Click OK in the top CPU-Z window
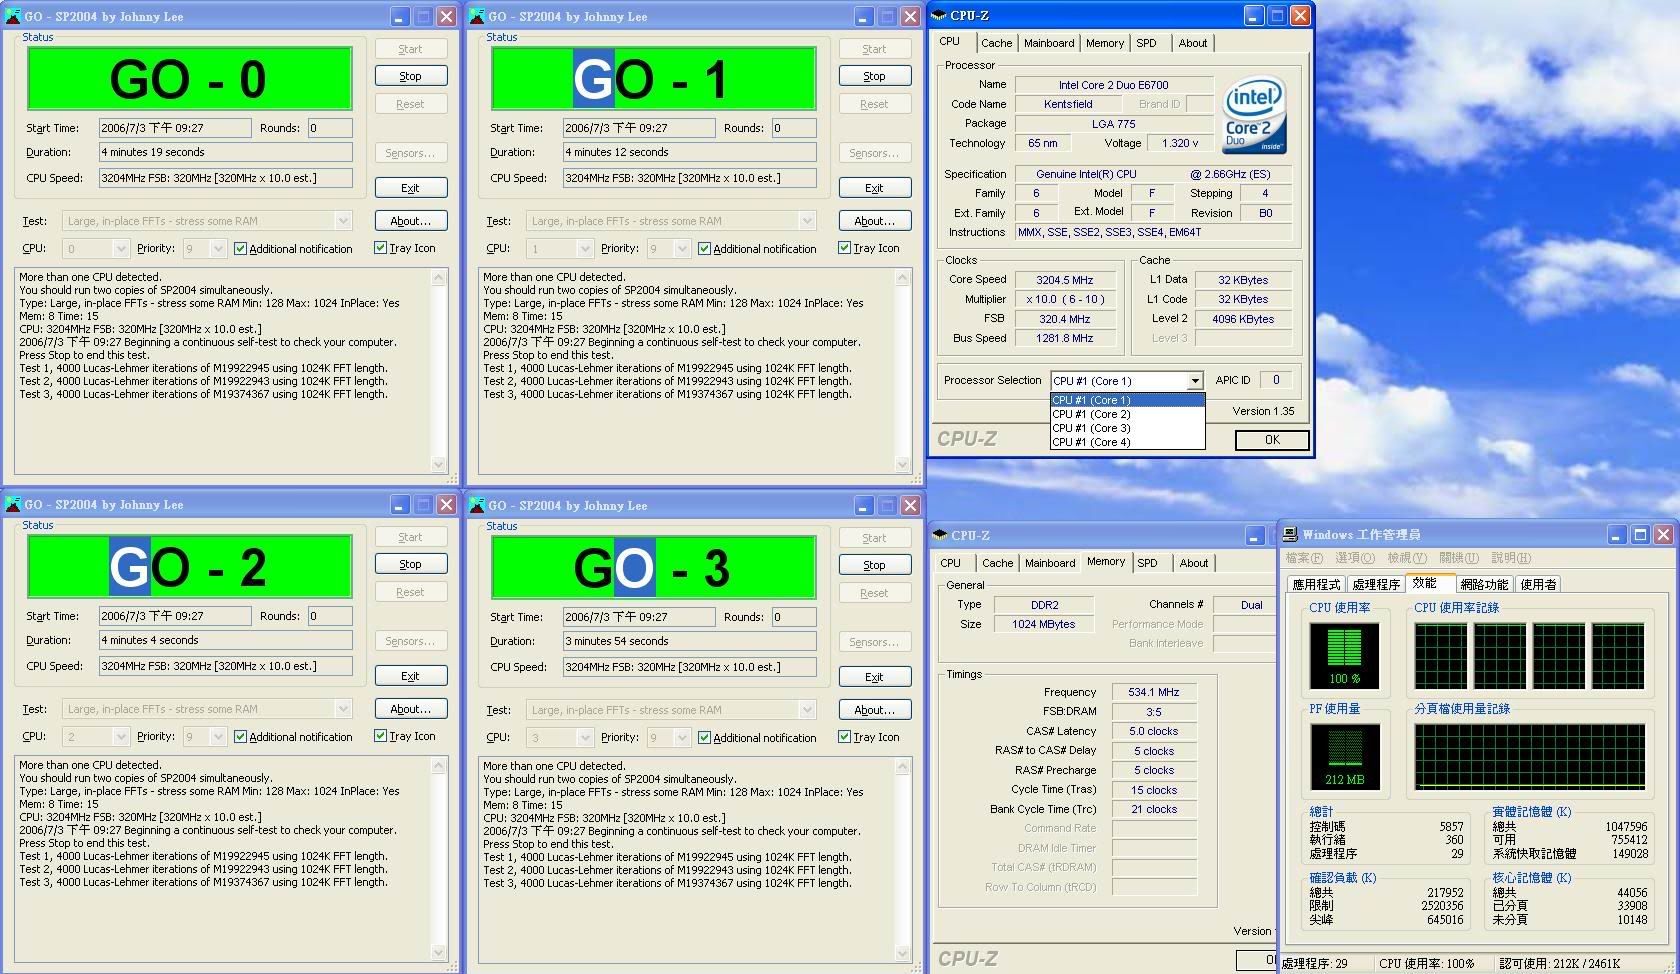1680x974 pixels. 1272,440
